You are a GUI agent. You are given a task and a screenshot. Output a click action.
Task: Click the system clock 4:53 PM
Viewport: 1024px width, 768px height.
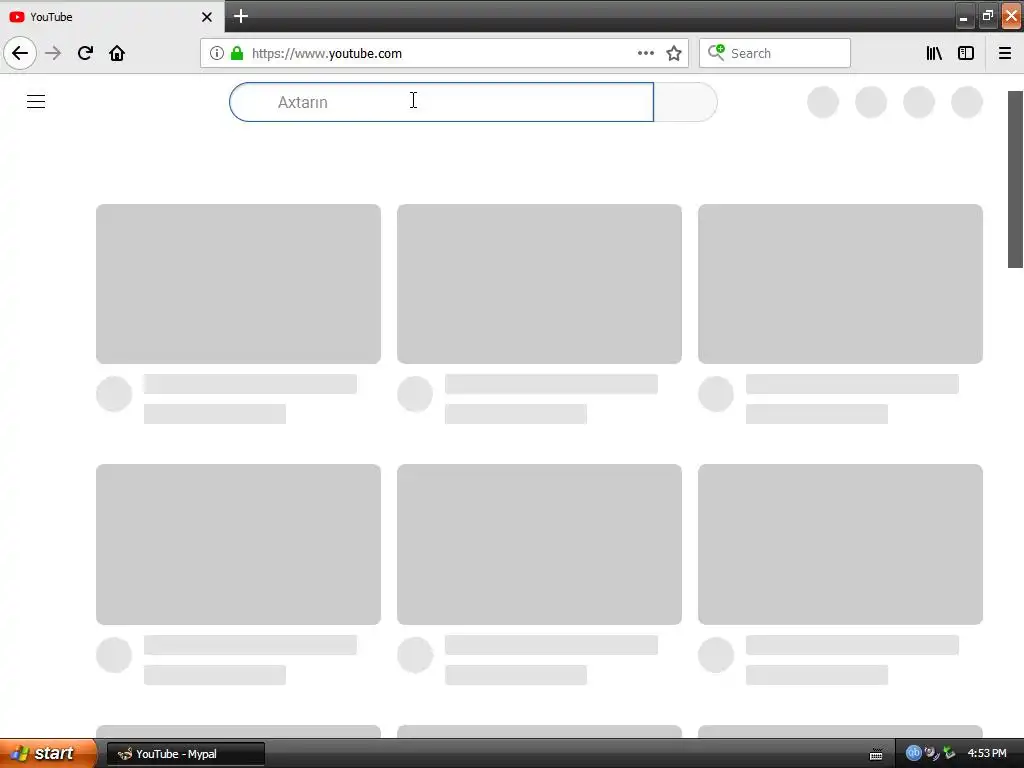coord(987,753)
